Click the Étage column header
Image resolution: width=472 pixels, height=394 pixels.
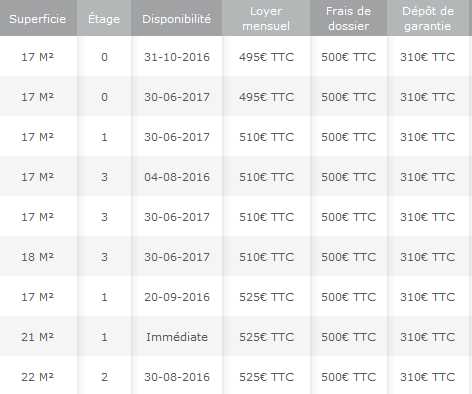pos(104,19)
